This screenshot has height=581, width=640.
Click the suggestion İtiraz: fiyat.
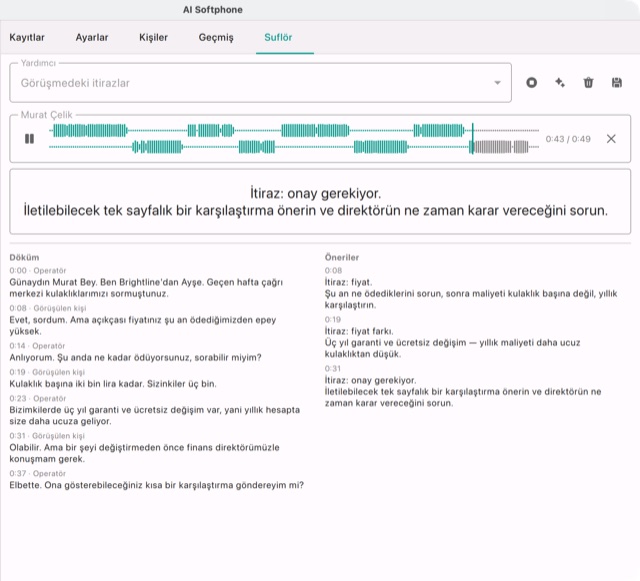click(x=348, y=282)
